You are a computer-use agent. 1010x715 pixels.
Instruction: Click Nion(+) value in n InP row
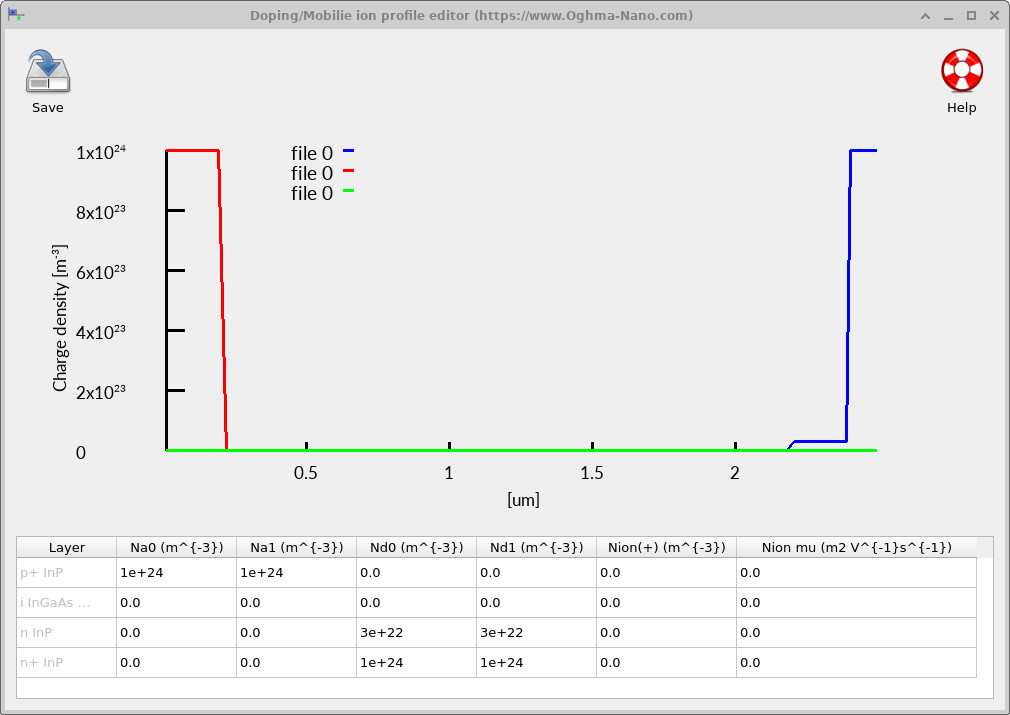667,633
